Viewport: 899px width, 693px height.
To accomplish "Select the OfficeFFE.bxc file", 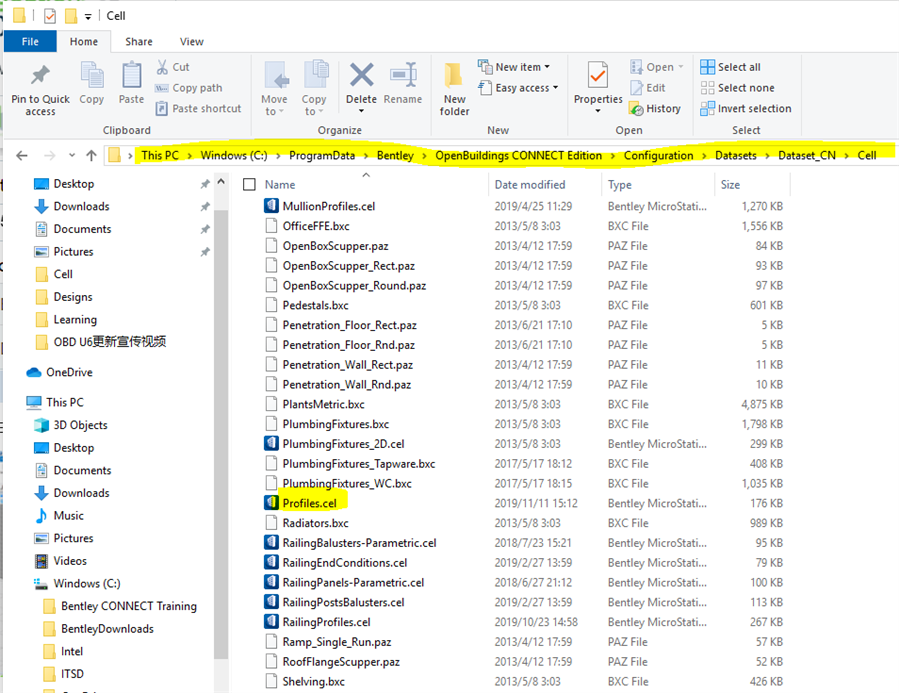I will point(316,226).
